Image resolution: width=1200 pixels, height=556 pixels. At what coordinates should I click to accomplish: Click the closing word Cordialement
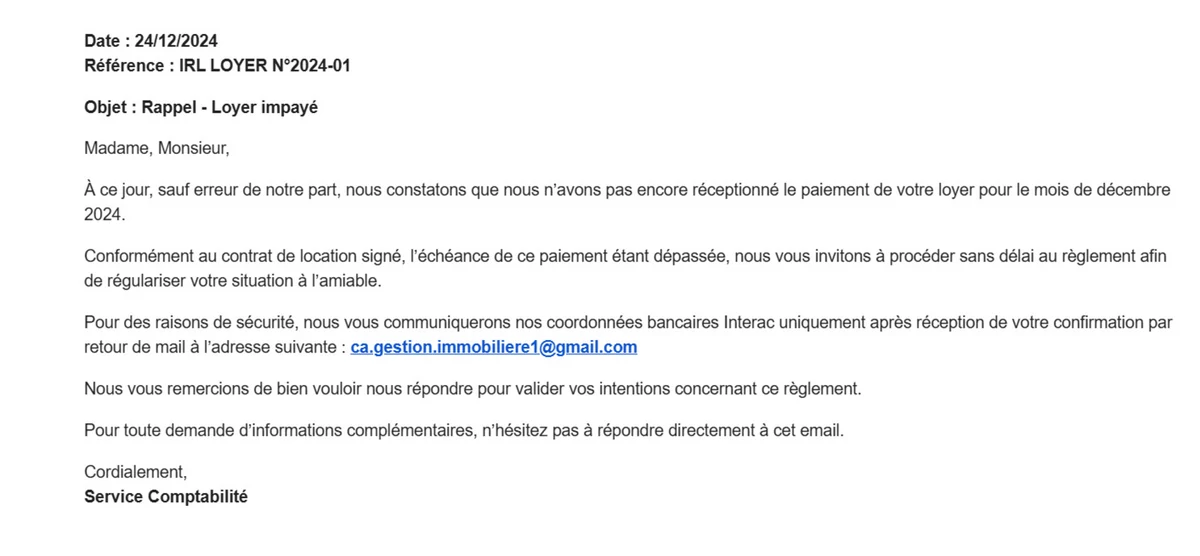pyautogui.click(x=135, y=472)
